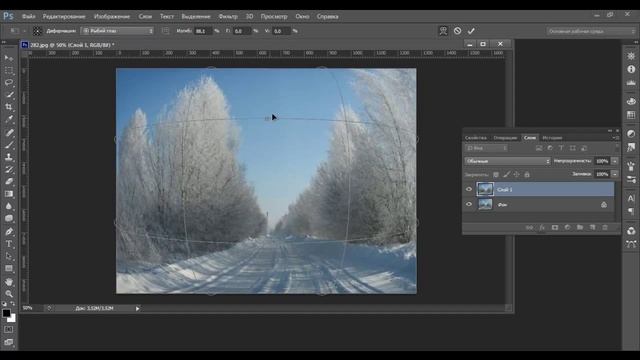The width and height of the screenshot is (640, 360).
Task: Change warp orientation toggle
Action: coord(165,31)
